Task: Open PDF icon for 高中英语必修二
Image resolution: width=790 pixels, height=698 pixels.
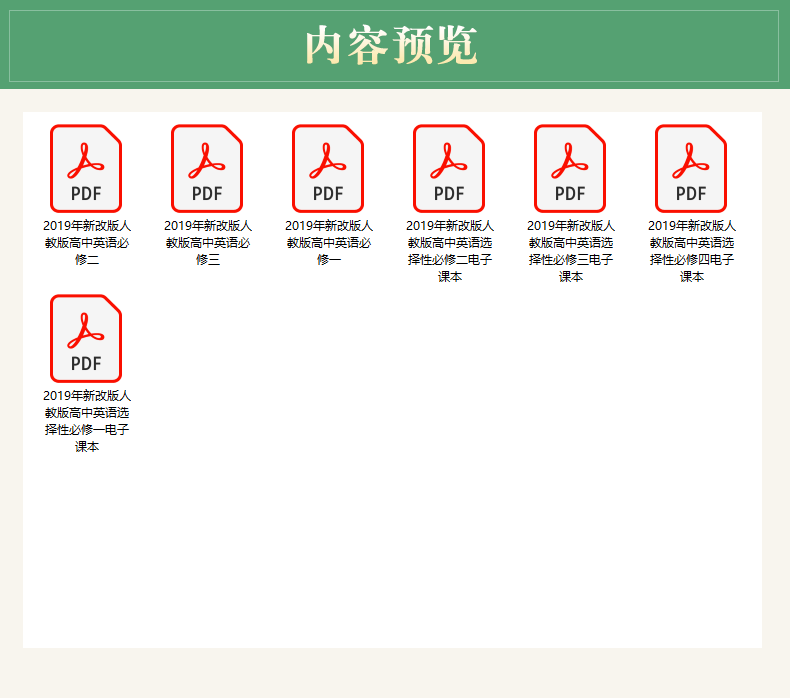Action: (86, 168)
